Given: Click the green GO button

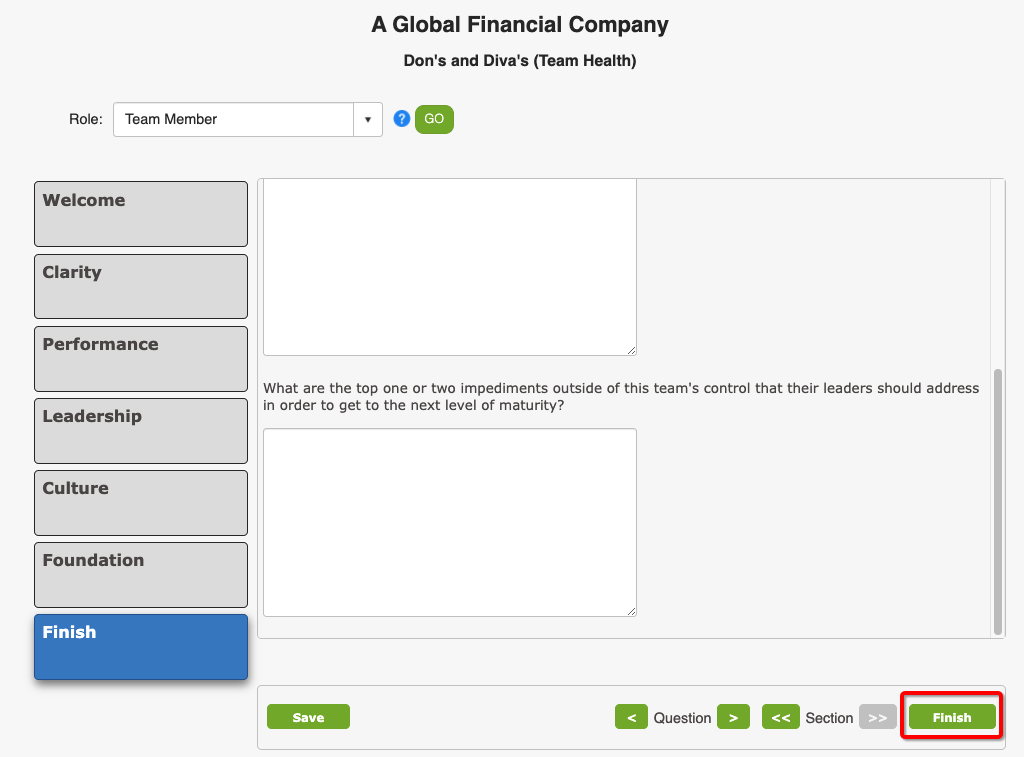Looking at the screenshot, I should [434, 119].
